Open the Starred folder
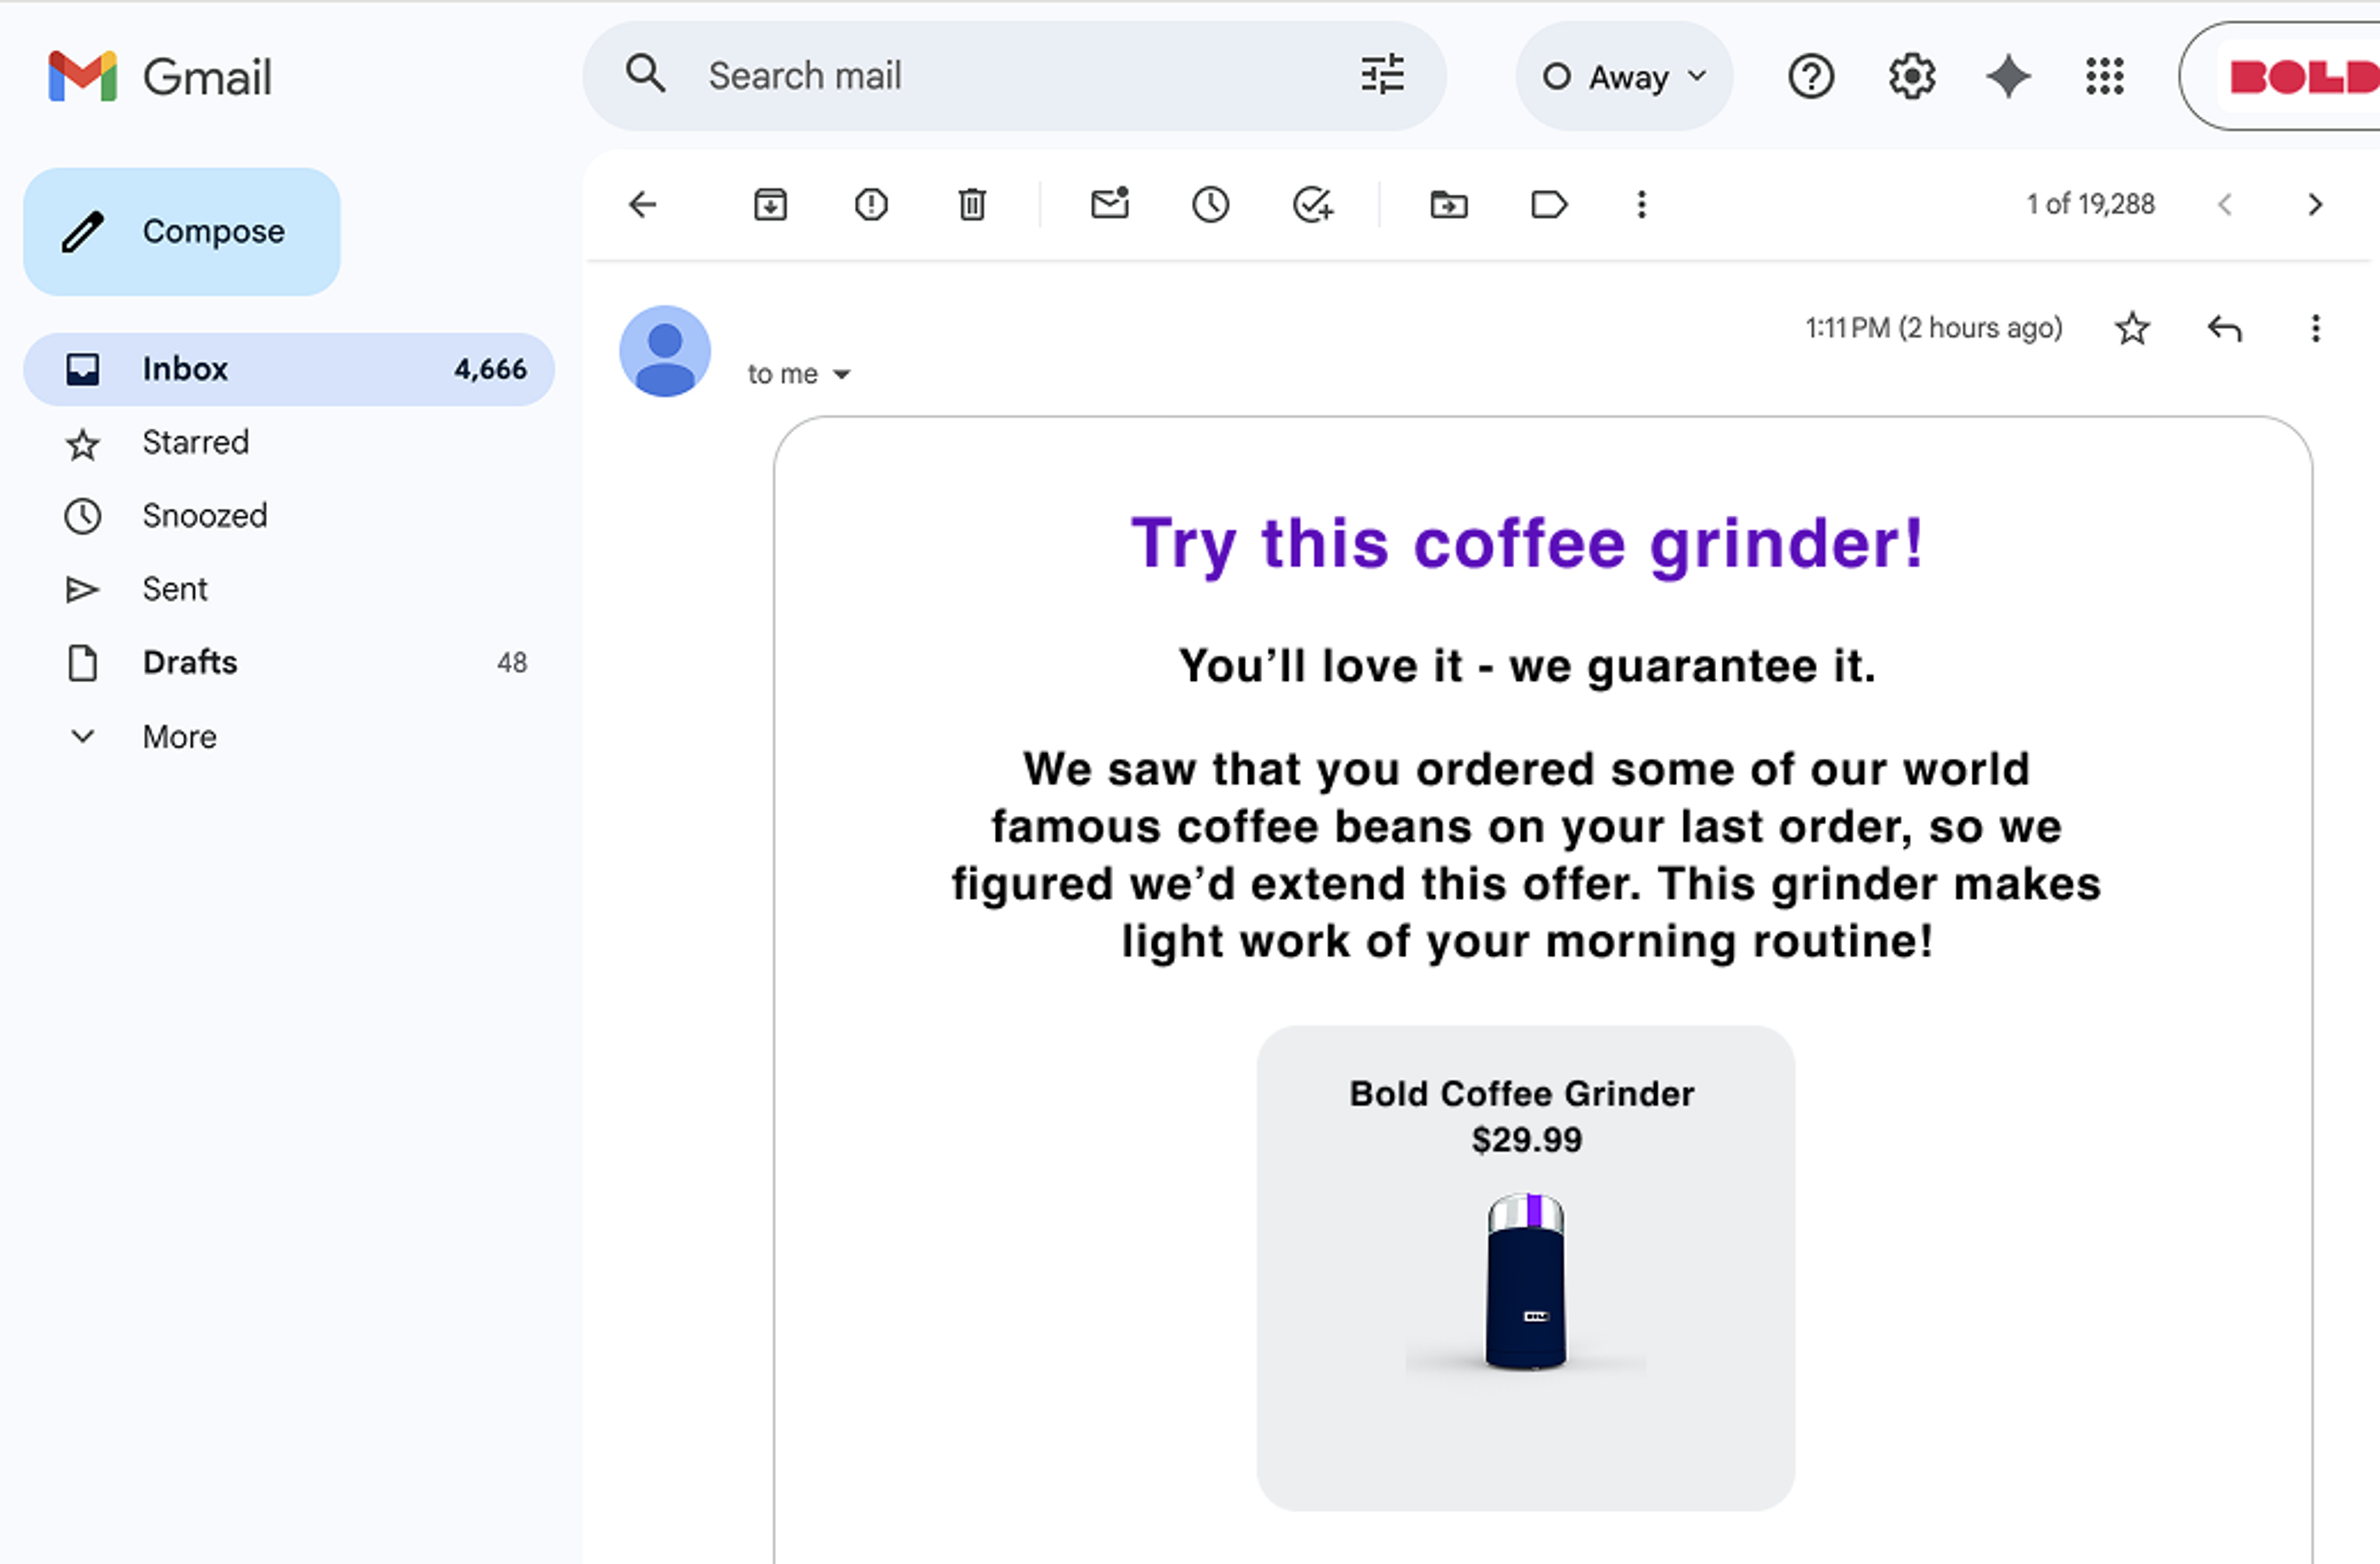 point(195,442)
